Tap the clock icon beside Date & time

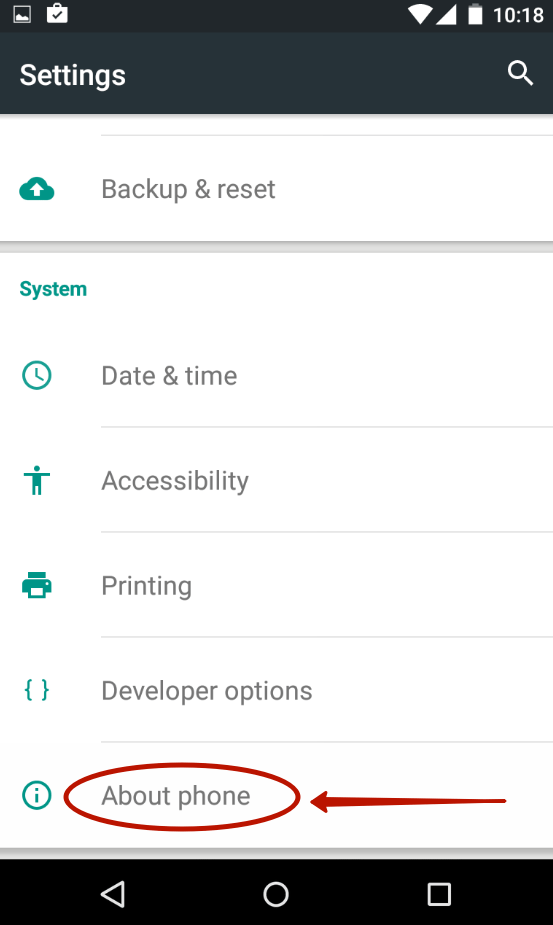pos(37,376)
